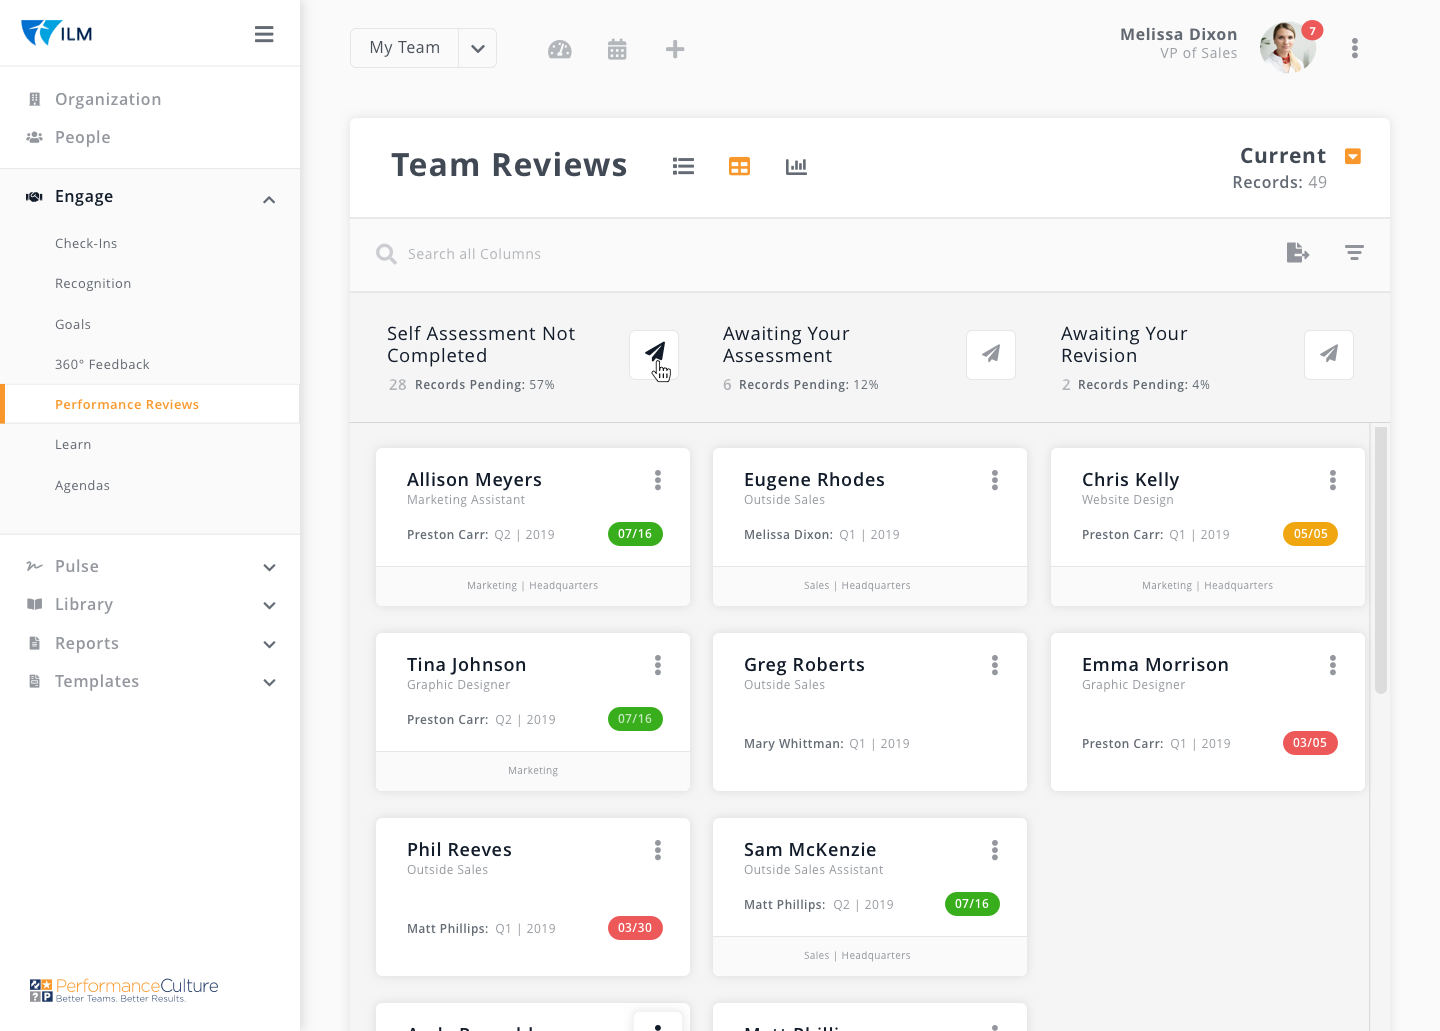Open the dashboard gauge icon
Screen dimensions: 1440x1031
(x=560, y=49)
